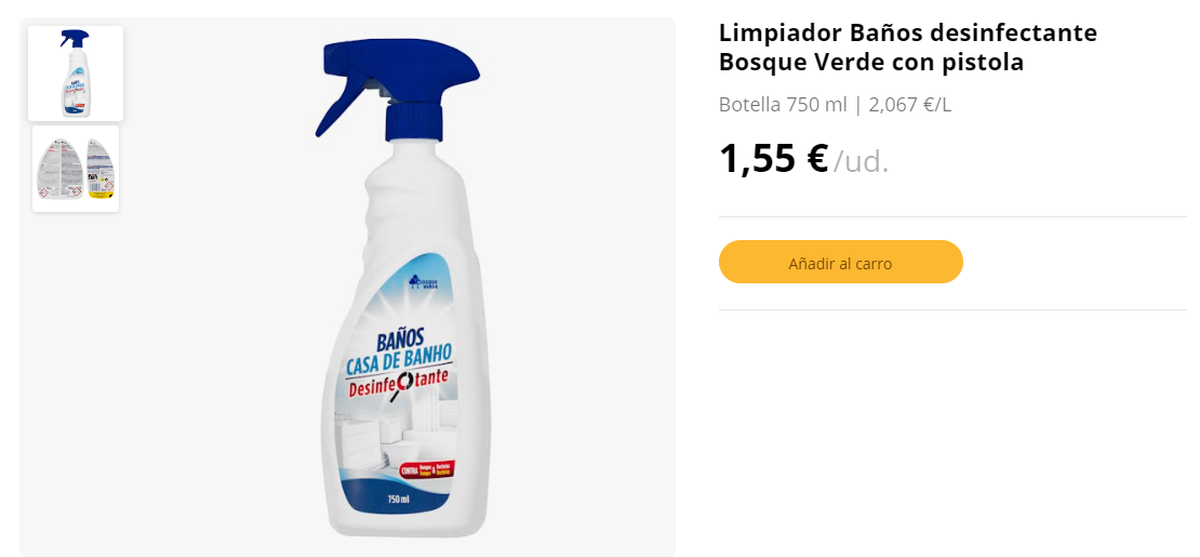Viewport: 1200px width, 557px height.
Task: Select the back-label bottles thumbnail
Action: pos(75,168)
